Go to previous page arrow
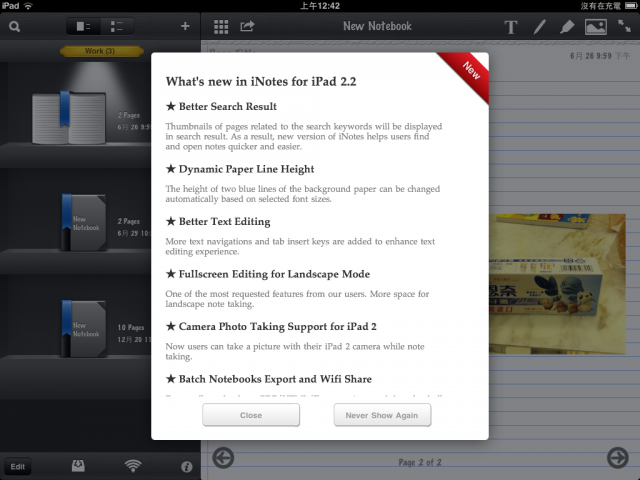640x480 pixels. click(x=223, y=458)
